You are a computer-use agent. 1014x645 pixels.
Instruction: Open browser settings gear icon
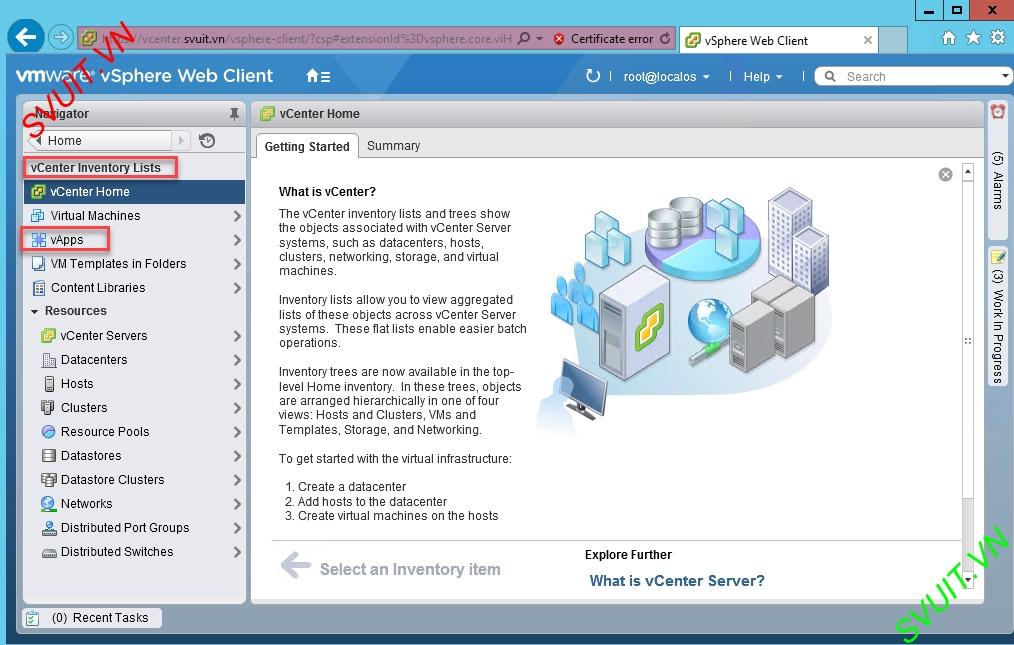pos(998,38)
